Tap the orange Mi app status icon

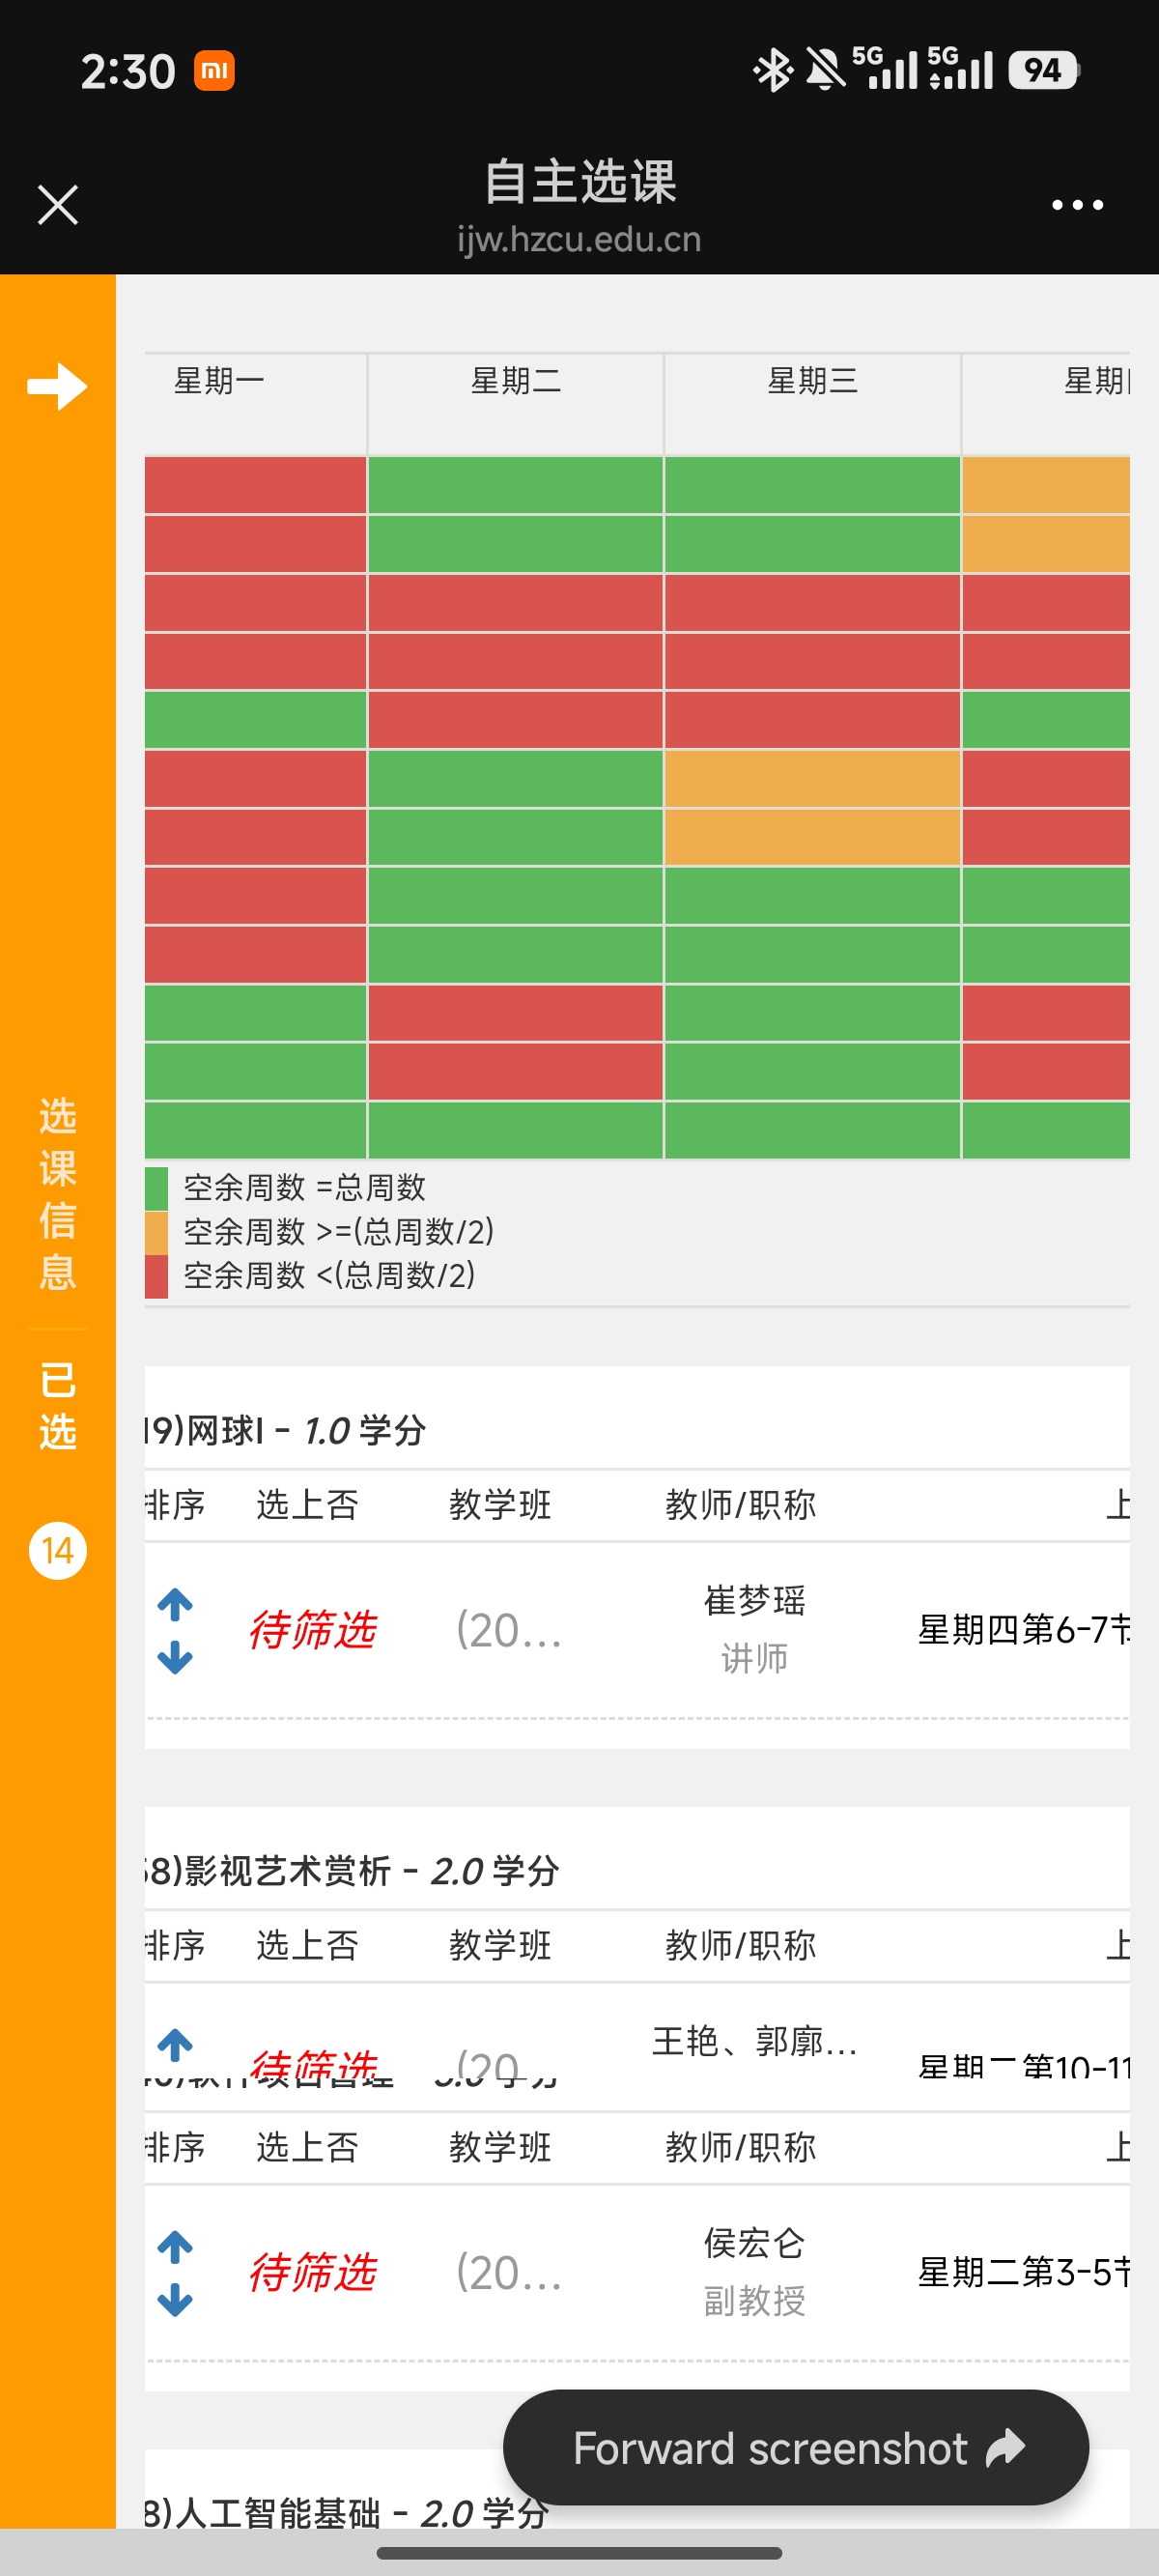tap(214, 70)
